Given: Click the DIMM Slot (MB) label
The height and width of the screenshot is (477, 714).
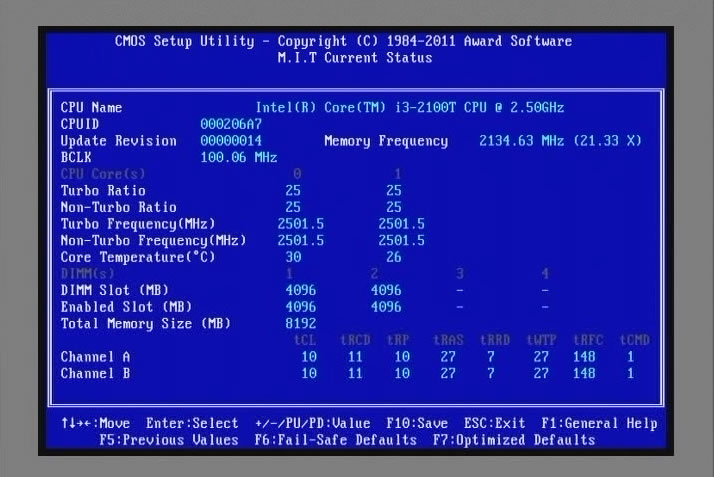Looking at the screenshot, I should pyautogui.click(x=114, y=290).
